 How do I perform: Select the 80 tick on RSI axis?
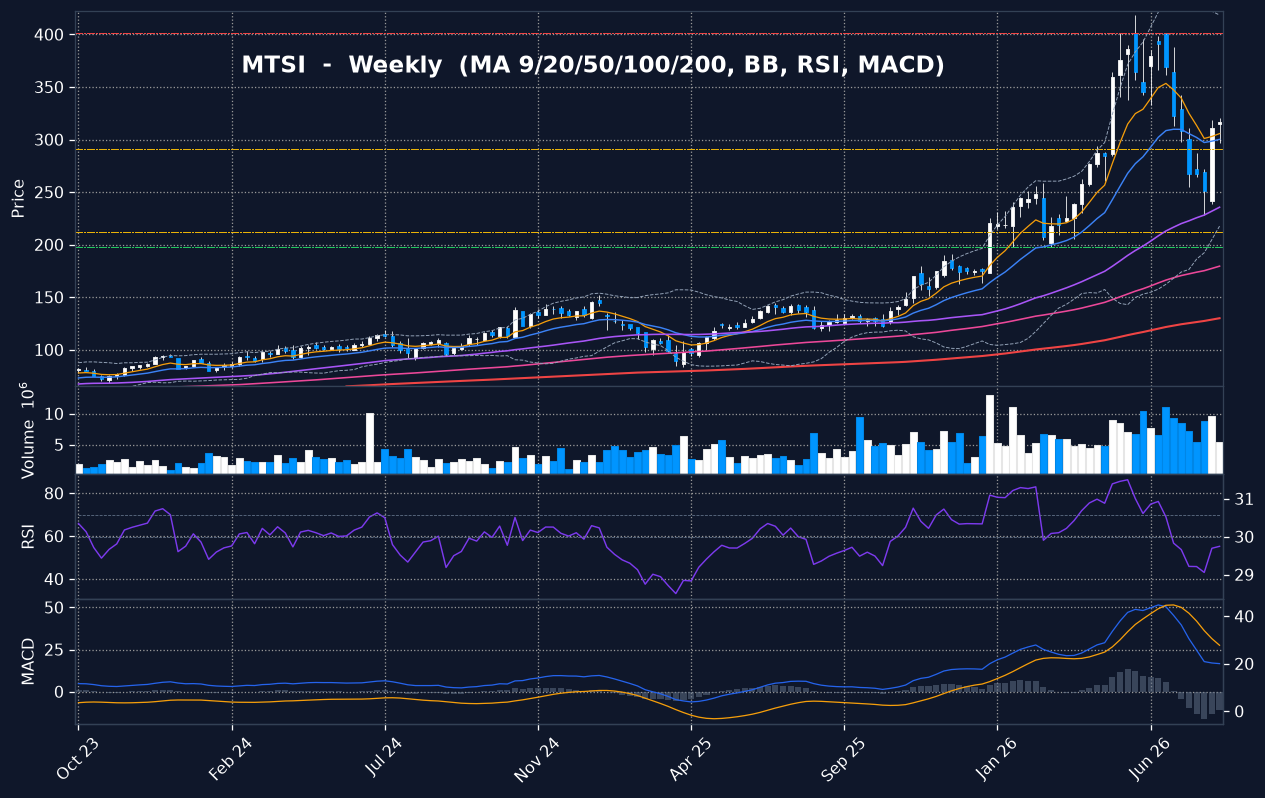[x=55, y=494]
